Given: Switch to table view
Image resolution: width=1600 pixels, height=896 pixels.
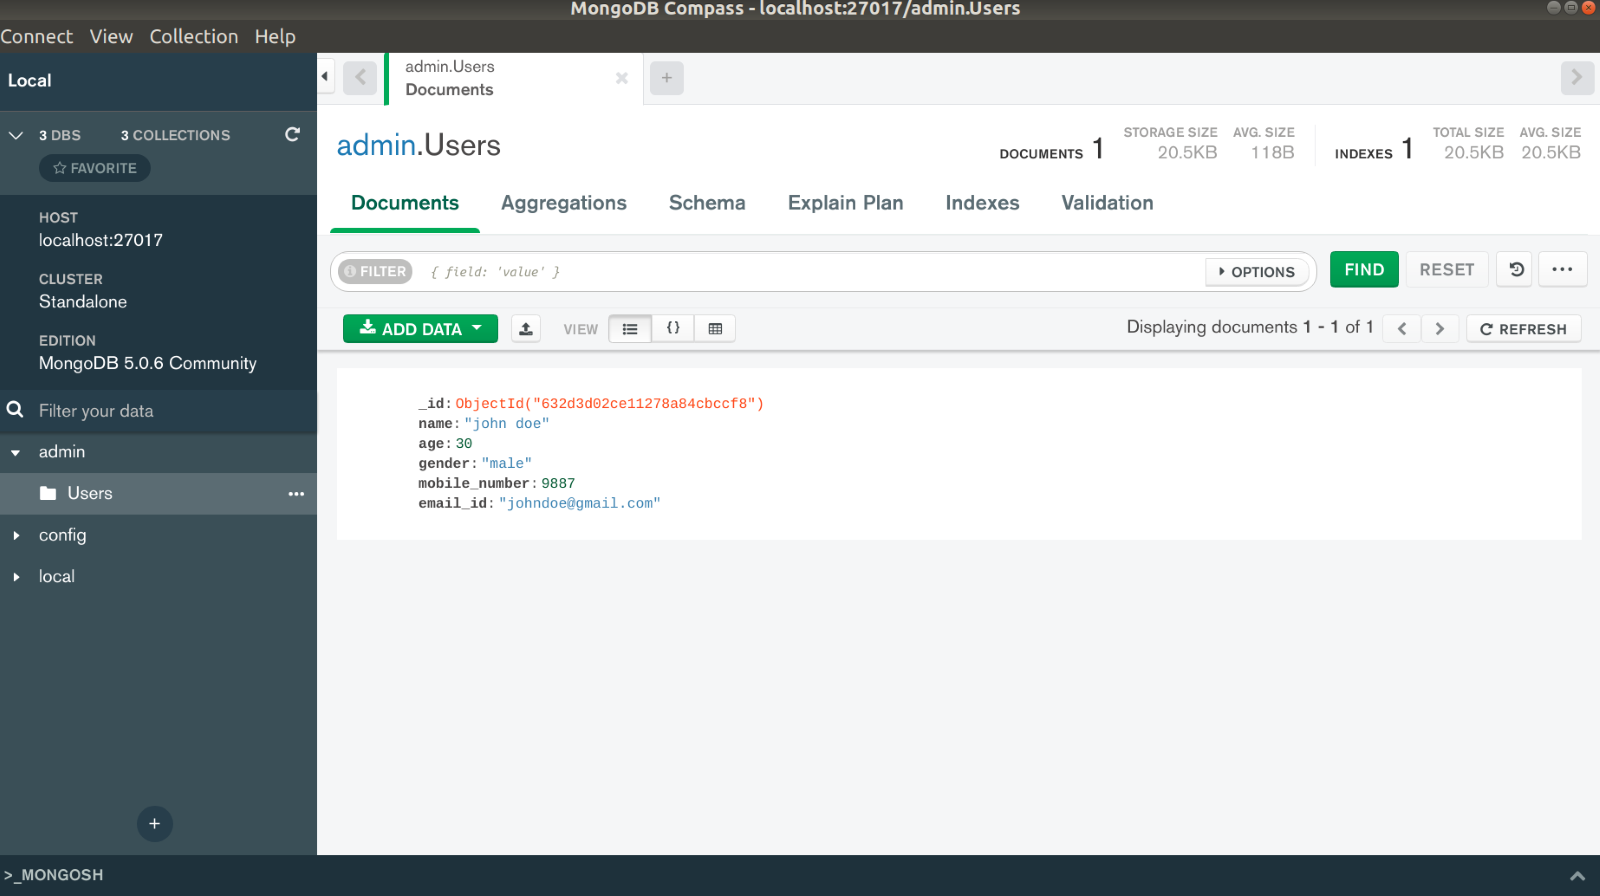Looking at the screenshot, I should 715,329.
